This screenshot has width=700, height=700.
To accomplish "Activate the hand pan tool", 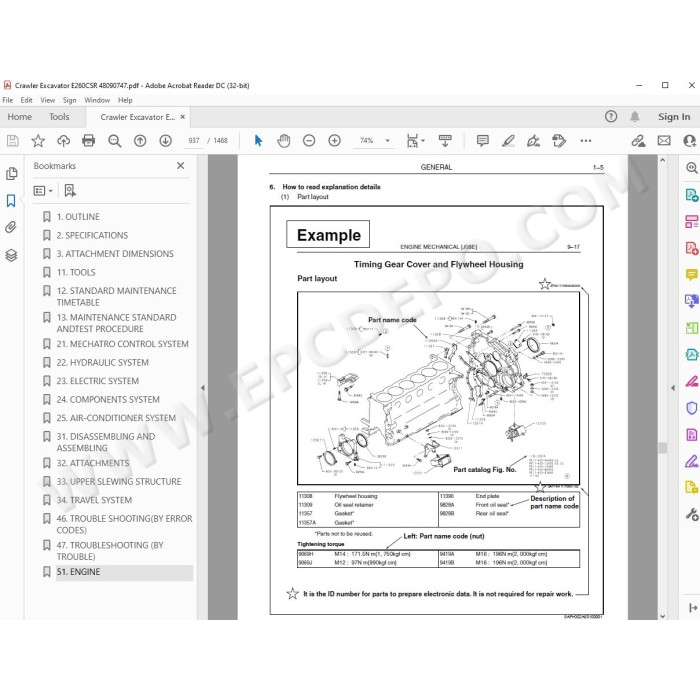I will (283, 141).
